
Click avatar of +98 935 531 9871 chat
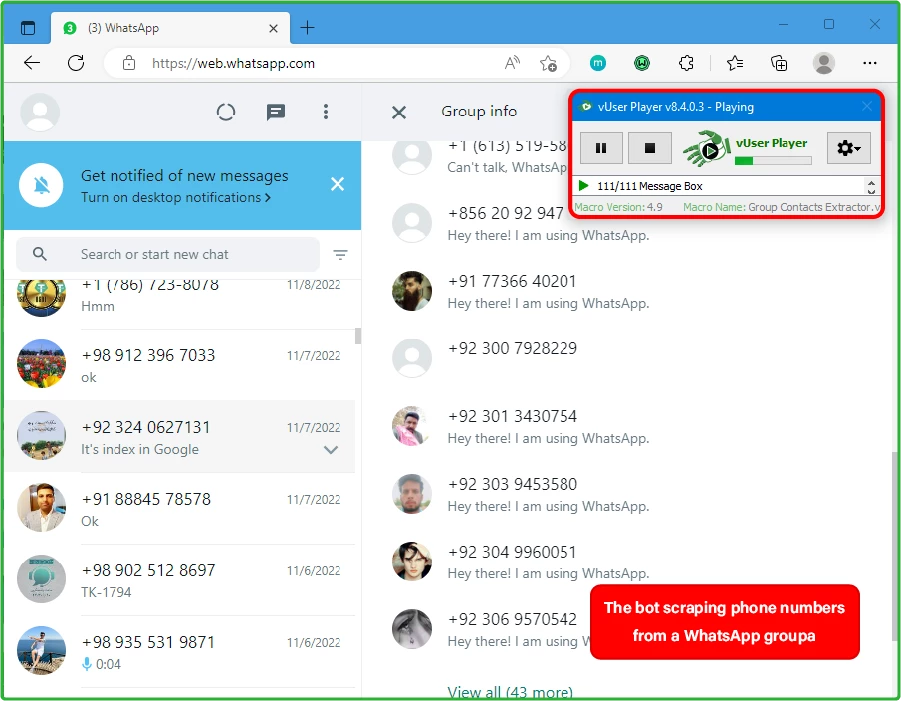pos(41,650)
